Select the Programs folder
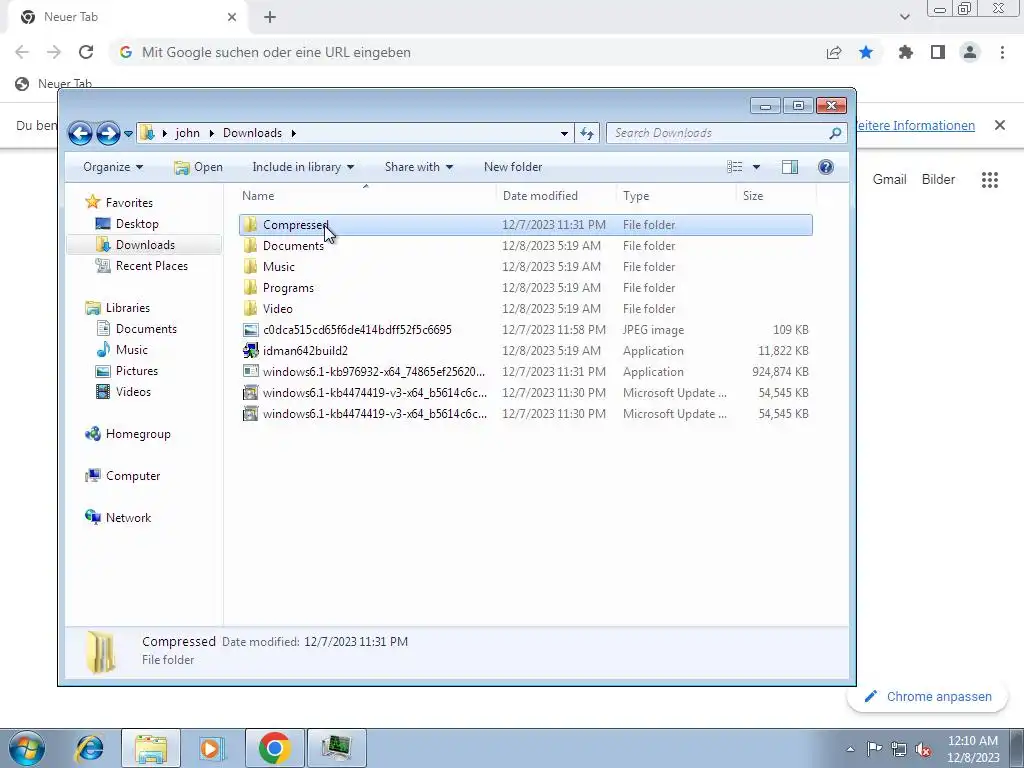This screenshot has height=768, width=1024. [526, 288]
